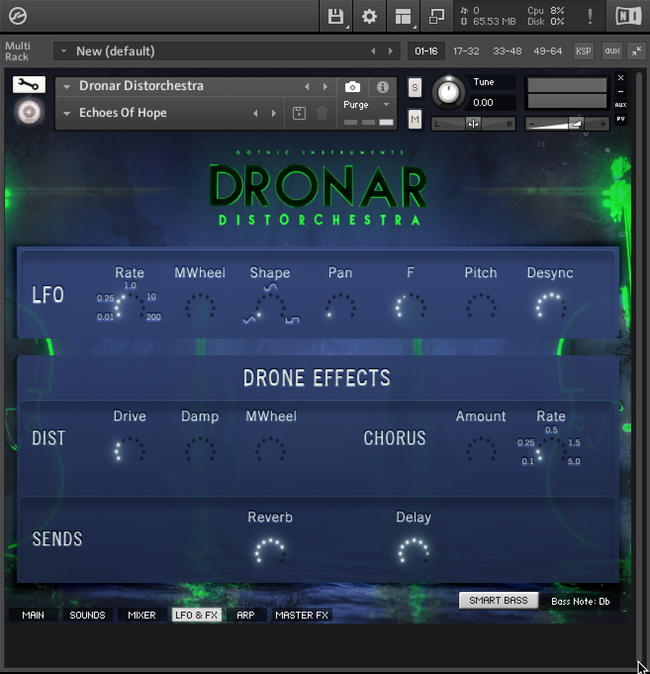Open the save (floppy disk) menu
This screenshot has height=674, width=650.
336,17
